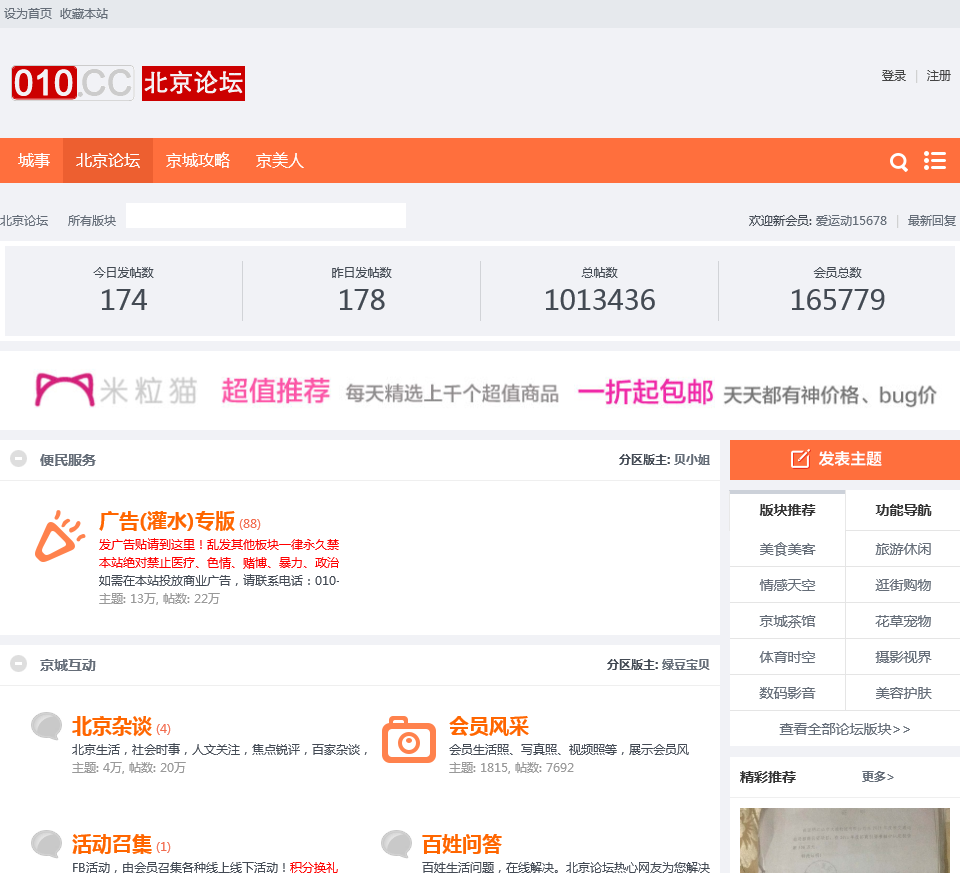Open 数码影音 board link
960x873 pixels.
(x=787, y=693)
